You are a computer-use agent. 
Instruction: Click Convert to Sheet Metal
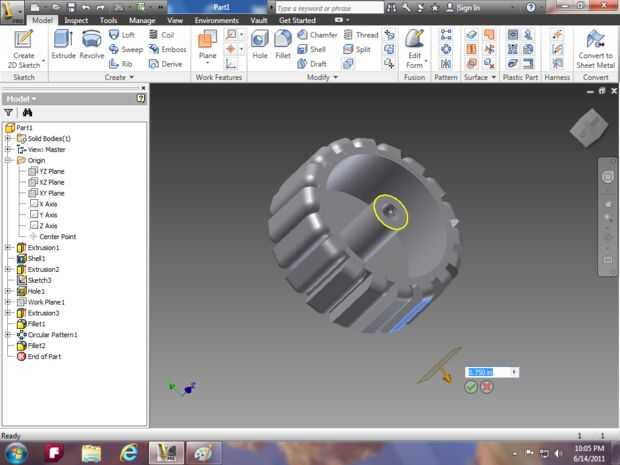(595, 49)
